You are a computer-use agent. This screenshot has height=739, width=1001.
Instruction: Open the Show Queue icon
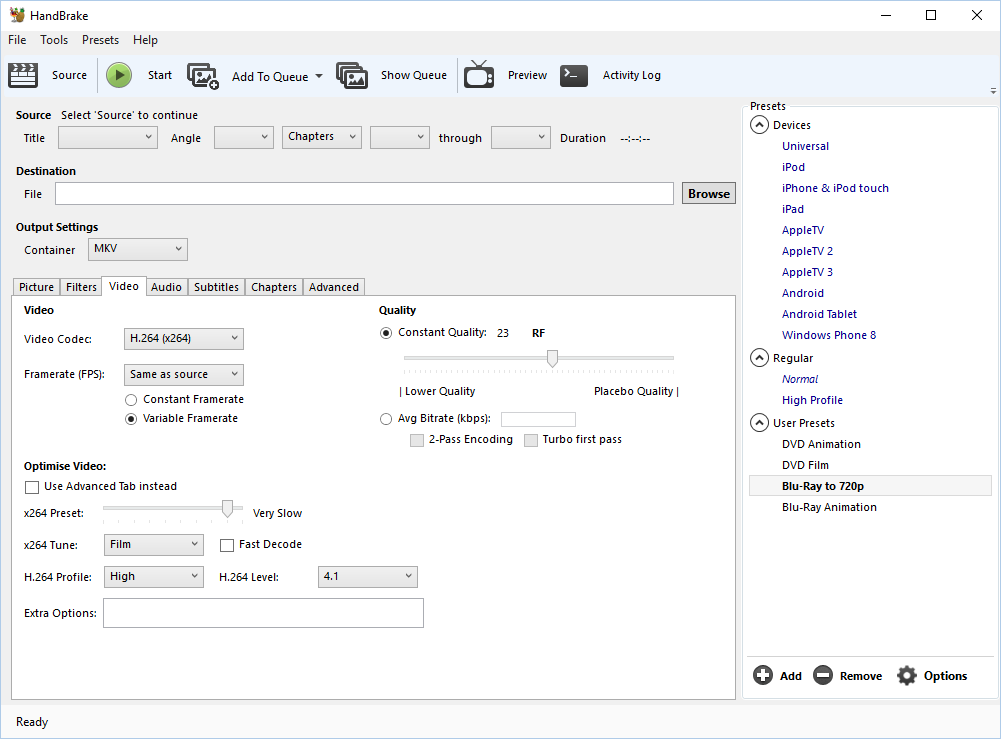[x=352, y=76]
